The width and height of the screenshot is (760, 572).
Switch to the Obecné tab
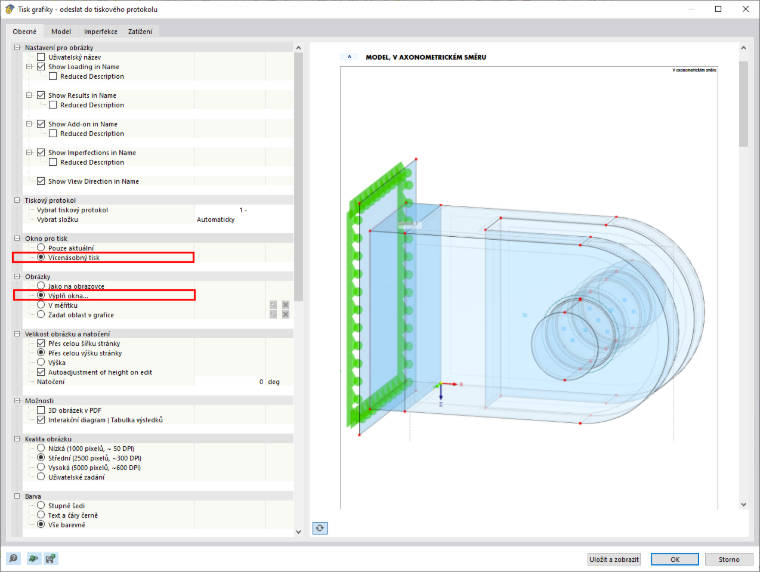point(24,32)
